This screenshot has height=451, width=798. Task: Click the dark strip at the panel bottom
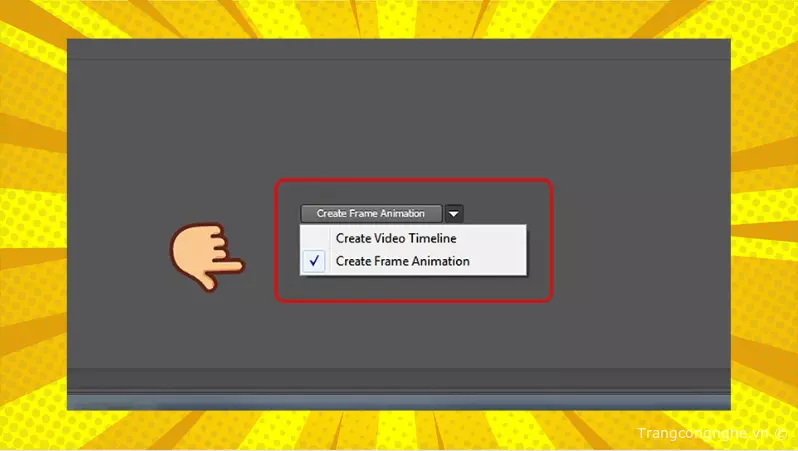click(x=400, y=380)
